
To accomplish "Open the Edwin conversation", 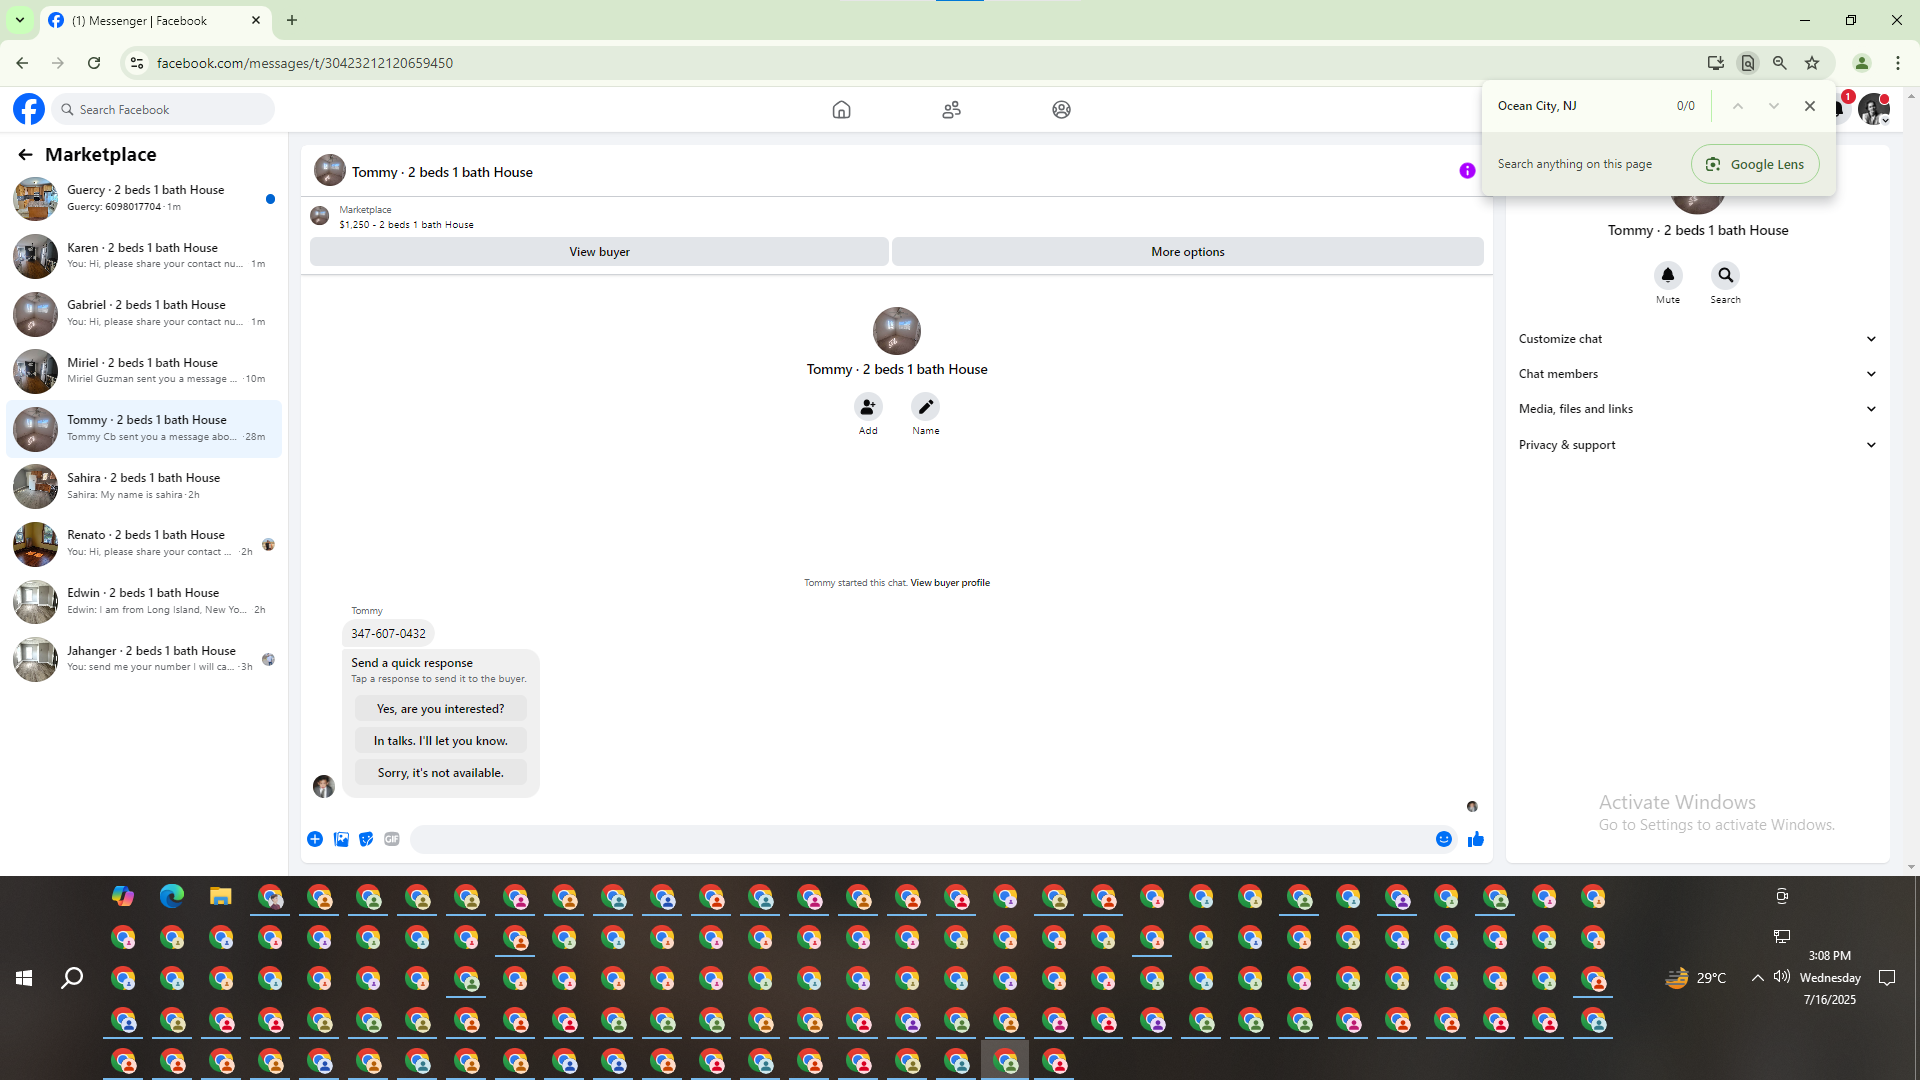I will coord(144,602).
